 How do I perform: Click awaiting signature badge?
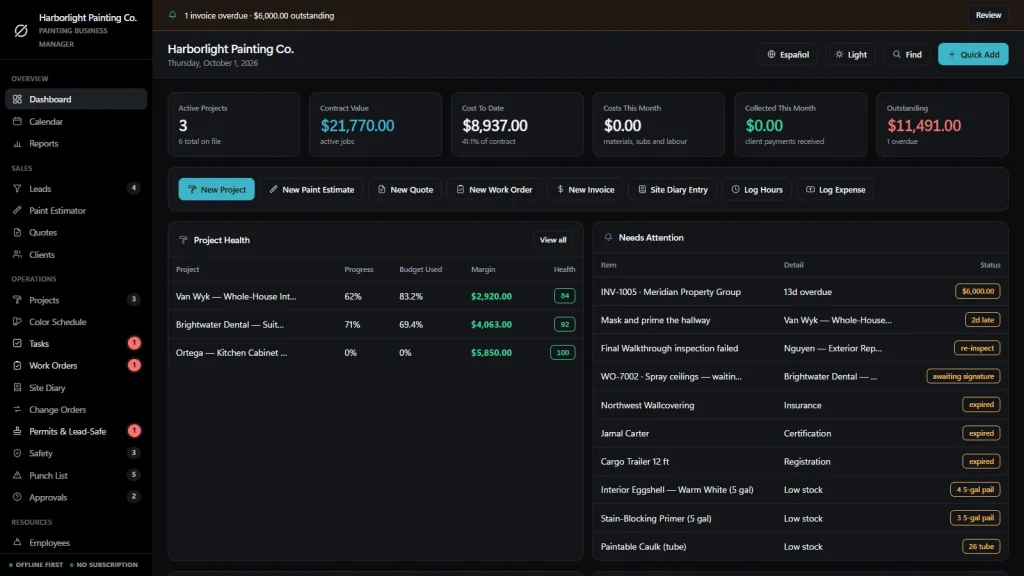(x=963, y=376)
